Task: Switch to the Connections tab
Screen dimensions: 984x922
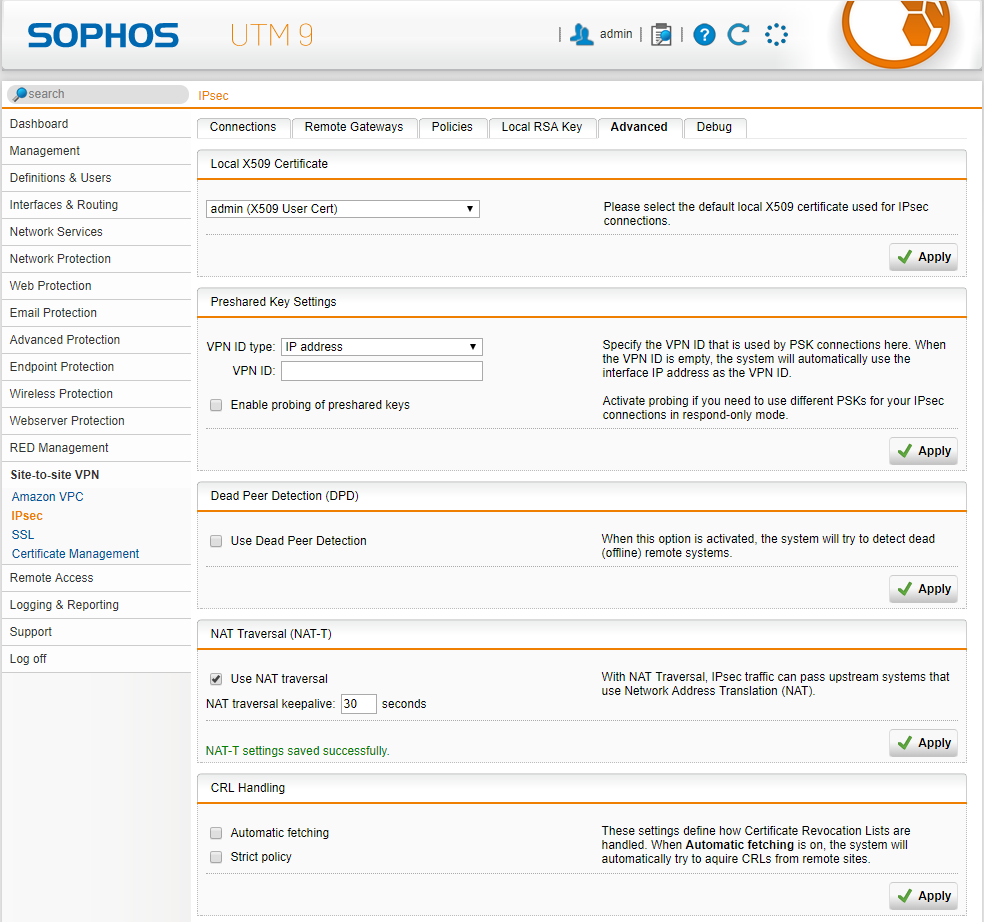Action: pyautogui.click(x=243, y=127)
